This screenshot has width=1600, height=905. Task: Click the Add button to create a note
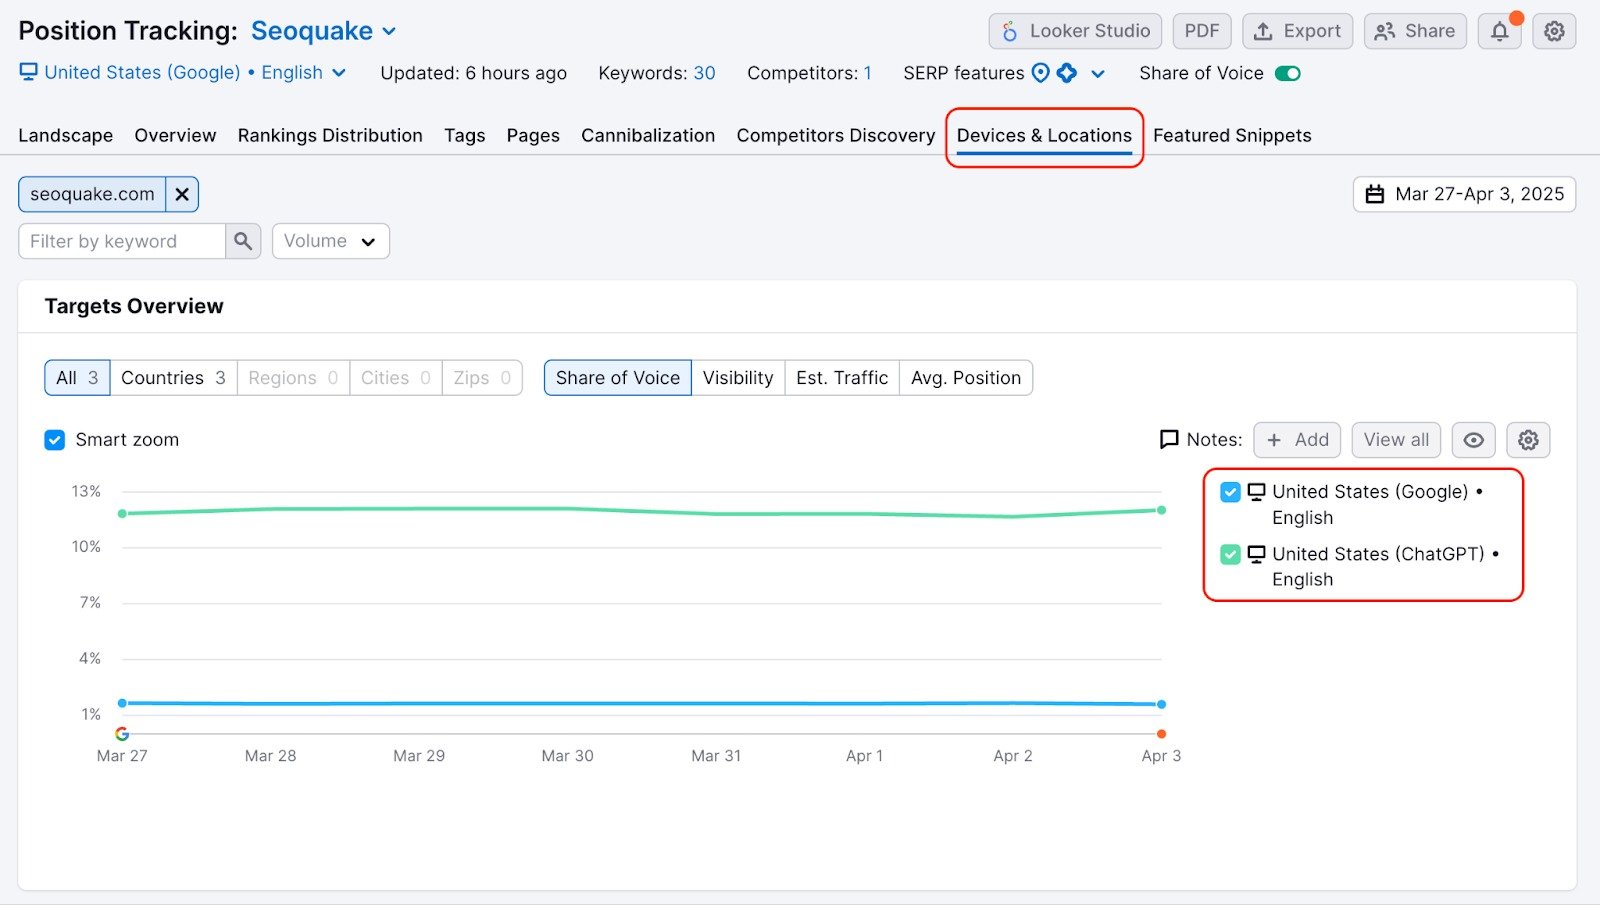coord(1296,440)
